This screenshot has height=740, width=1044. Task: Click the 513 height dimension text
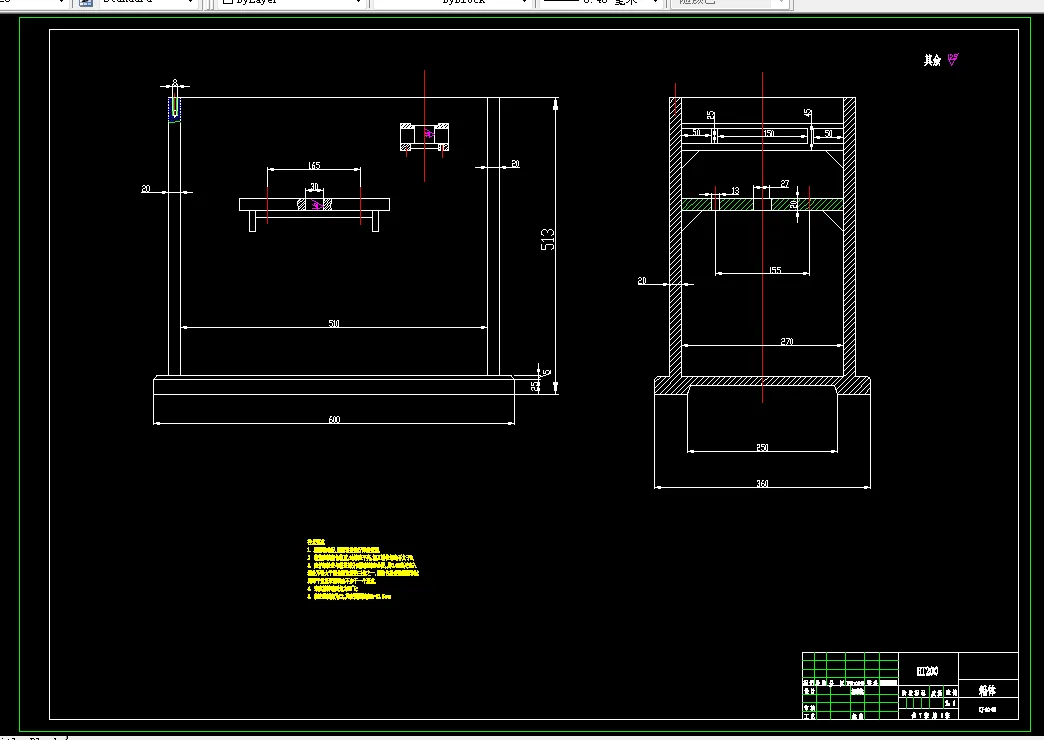(x=548, y=239)
